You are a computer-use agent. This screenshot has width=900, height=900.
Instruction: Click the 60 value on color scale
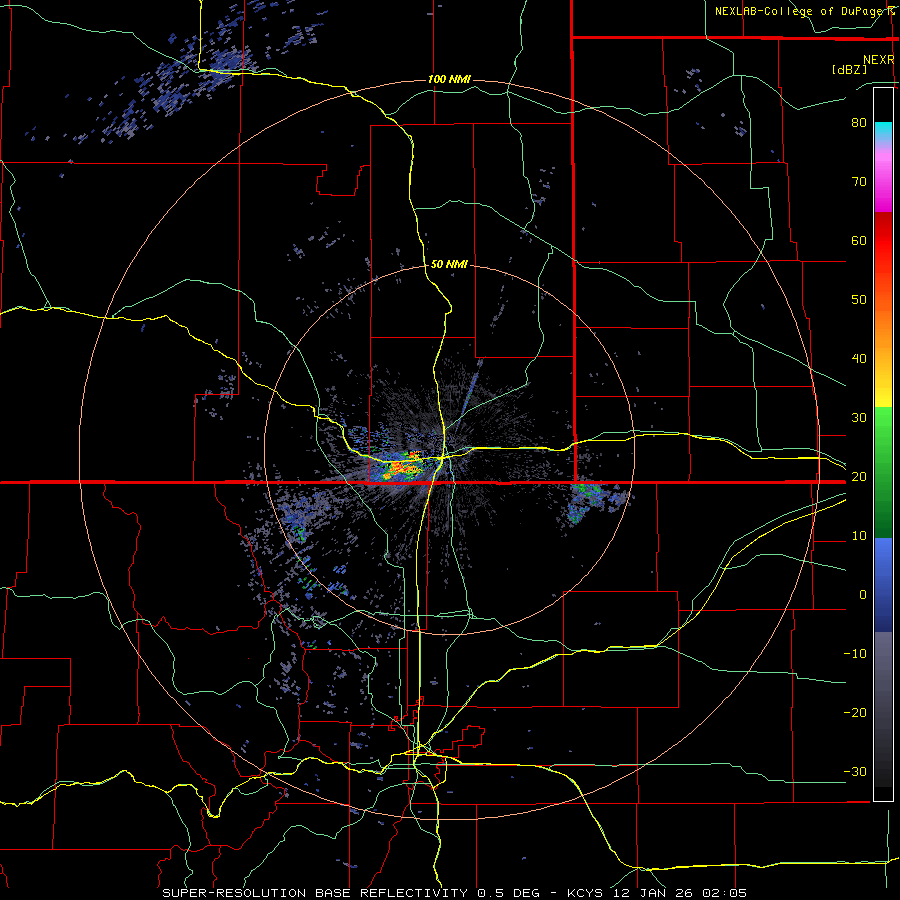(859, 241)
